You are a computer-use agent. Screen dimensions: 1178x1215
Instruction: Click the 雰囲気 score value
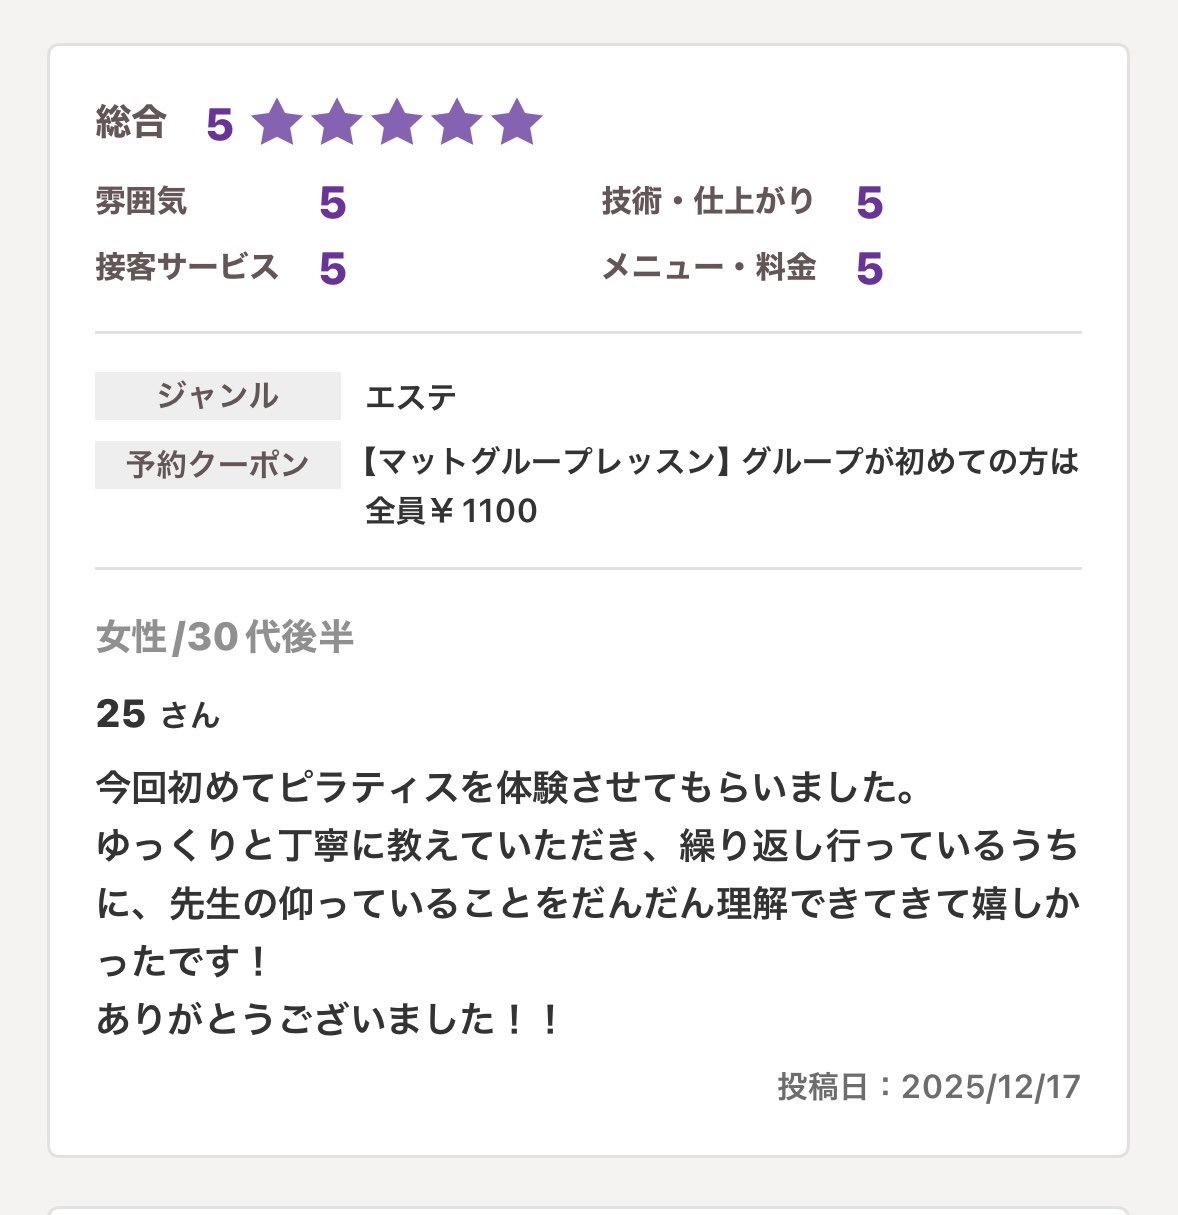[x=333, y=203]
